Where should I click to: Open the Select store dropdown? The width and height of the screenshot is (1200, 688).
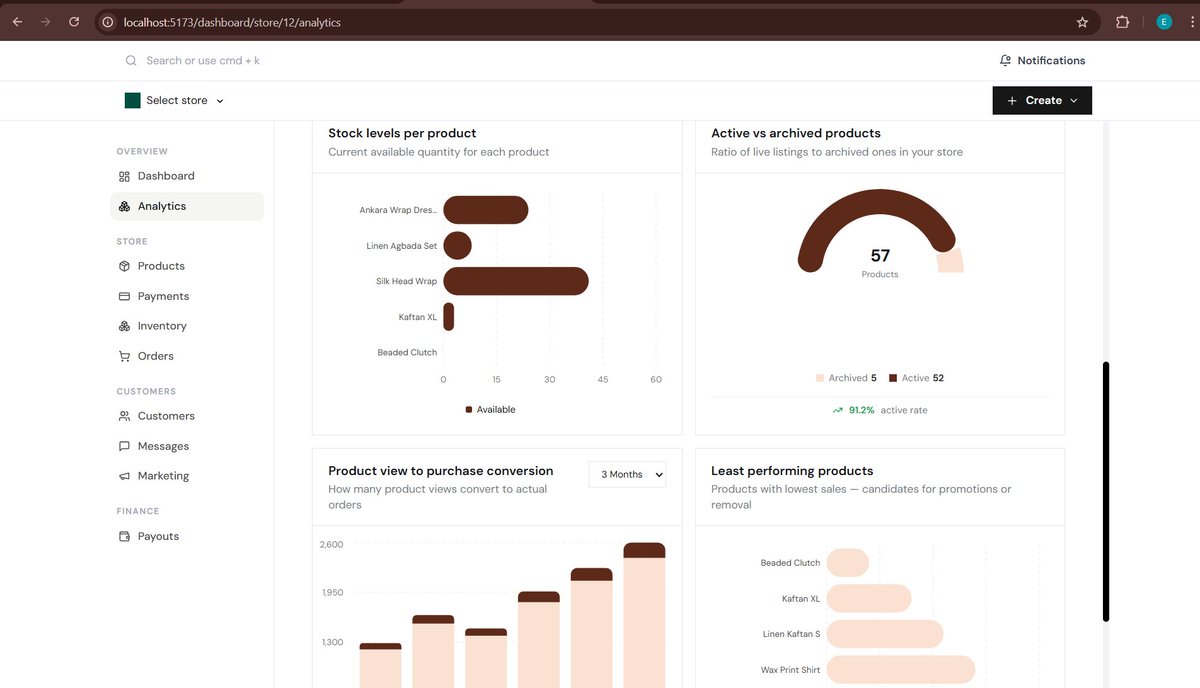[174, 101]
